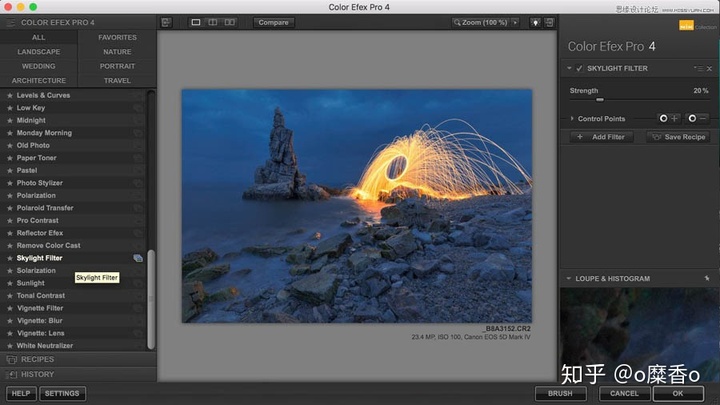Toggle favorite star for Pro Contrast

10,220
